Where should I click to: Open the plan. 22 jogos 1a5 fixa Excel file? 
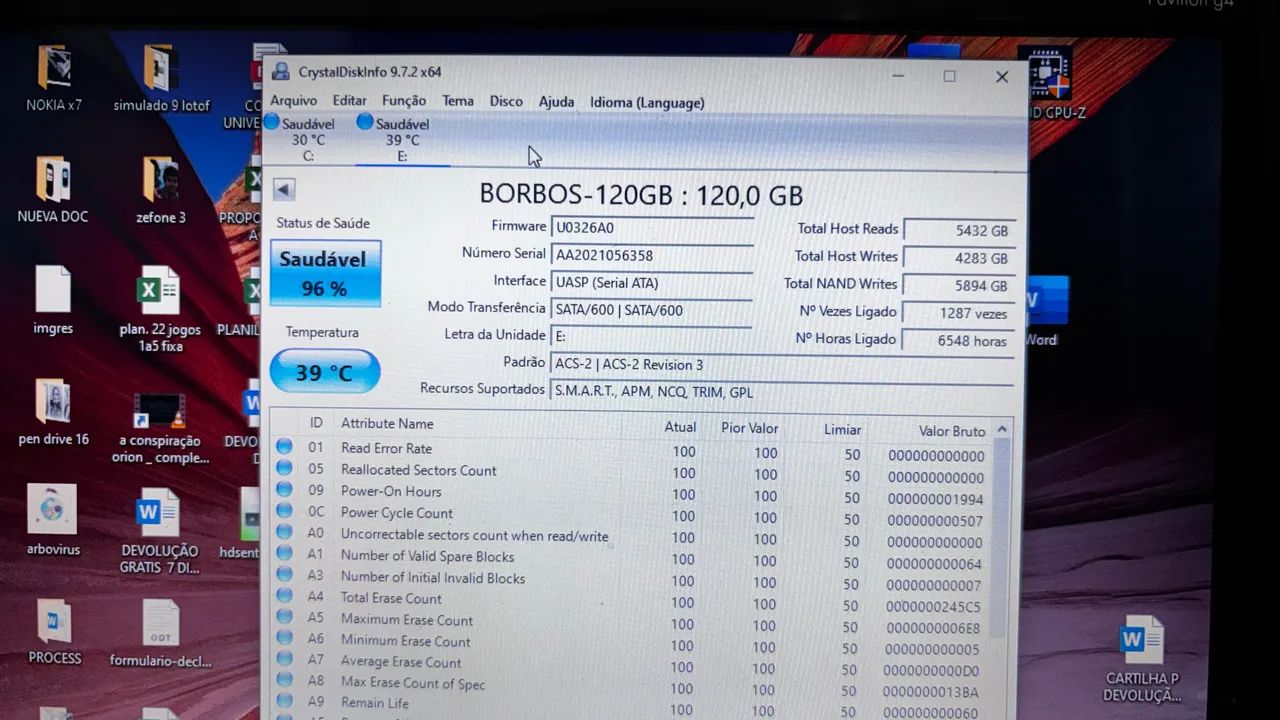(x=159, y=309)
